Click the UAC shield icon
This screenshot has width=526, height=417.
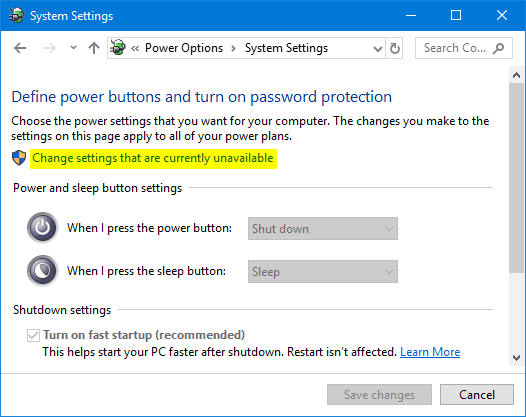coord(19,158)
